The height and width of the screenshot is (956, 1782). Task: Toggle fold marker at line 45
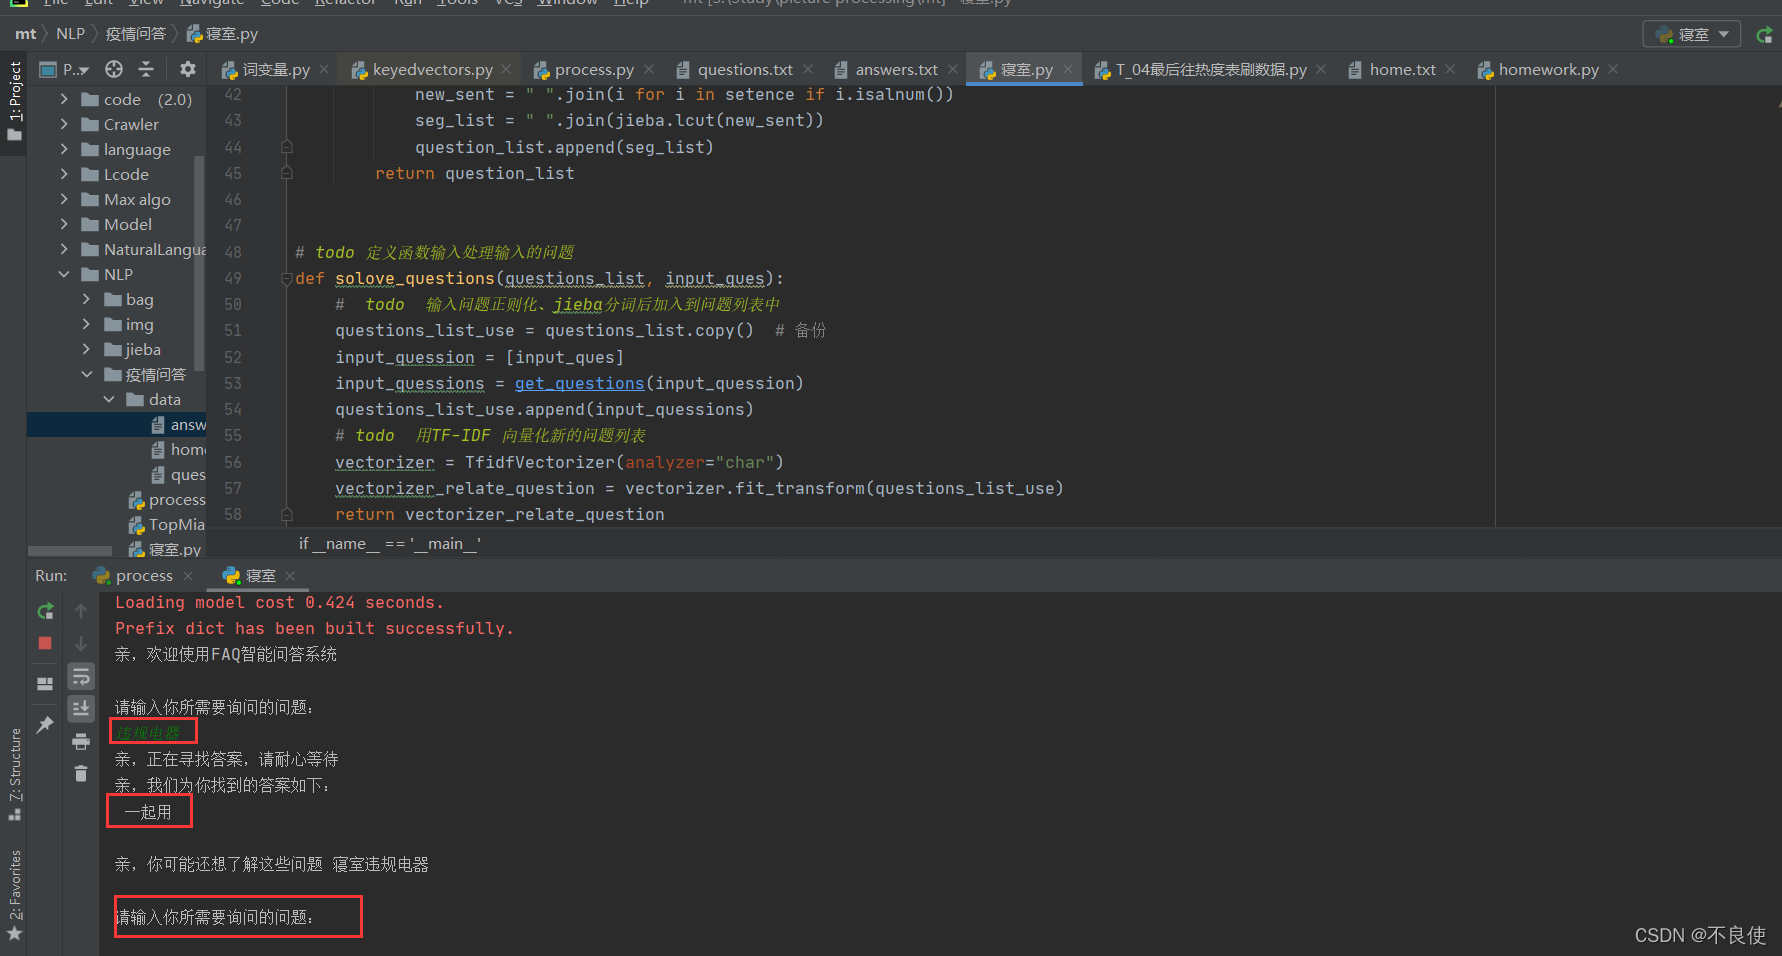pos(287,173)
